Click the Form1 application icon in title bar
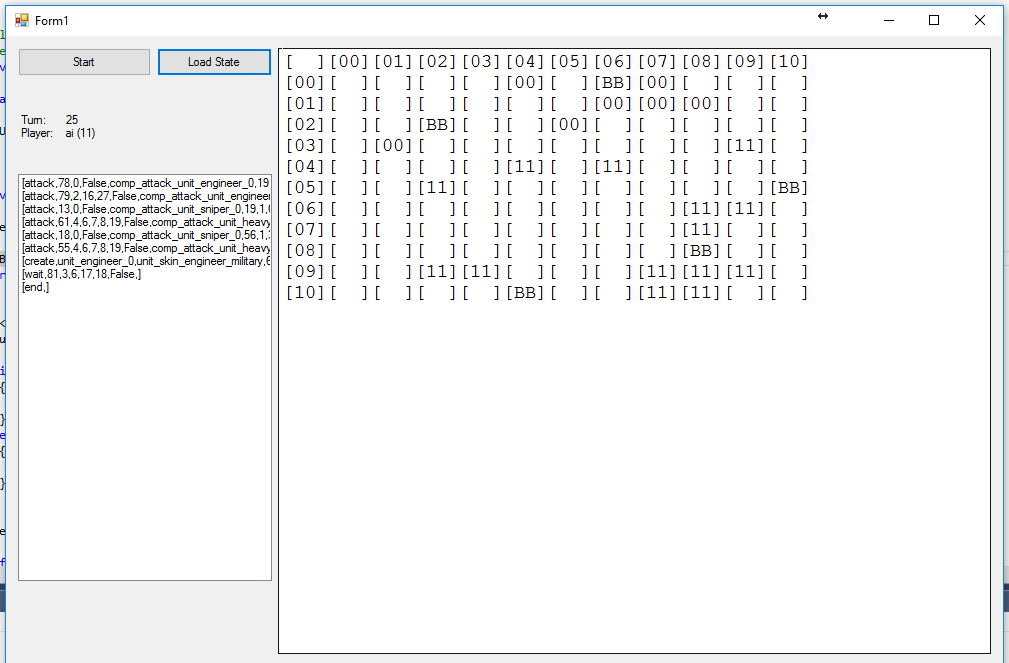 click(22, 20)
